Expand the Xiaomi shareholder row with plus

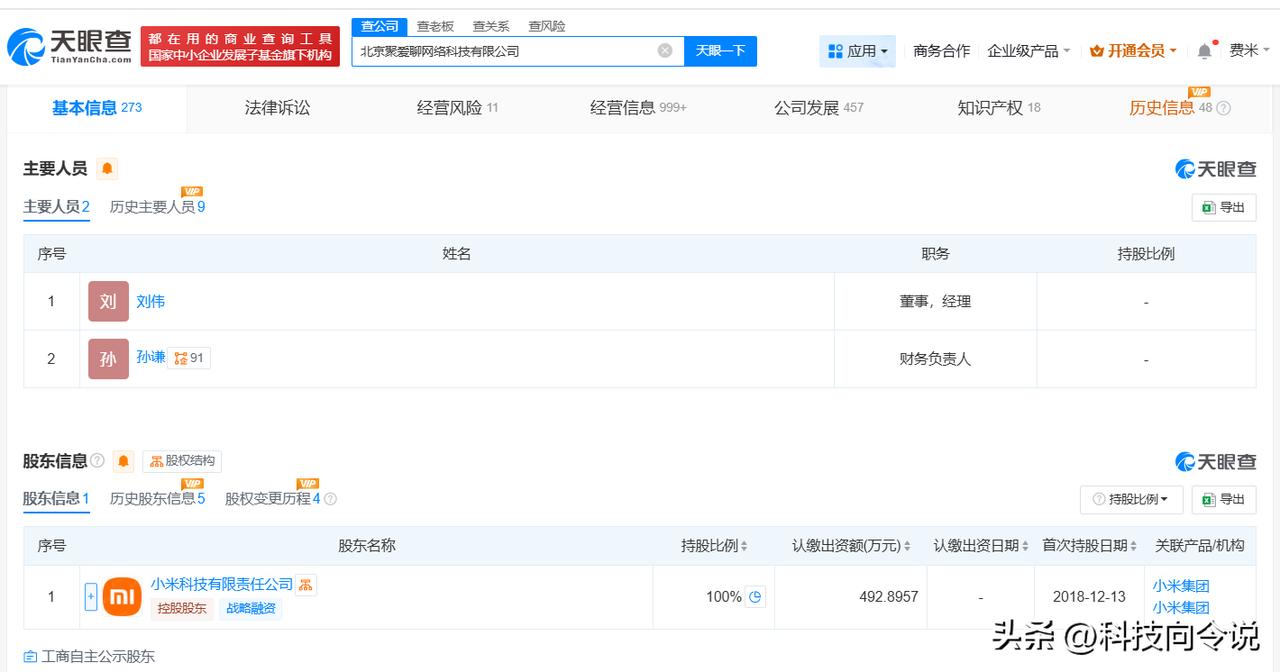[91, 597]
